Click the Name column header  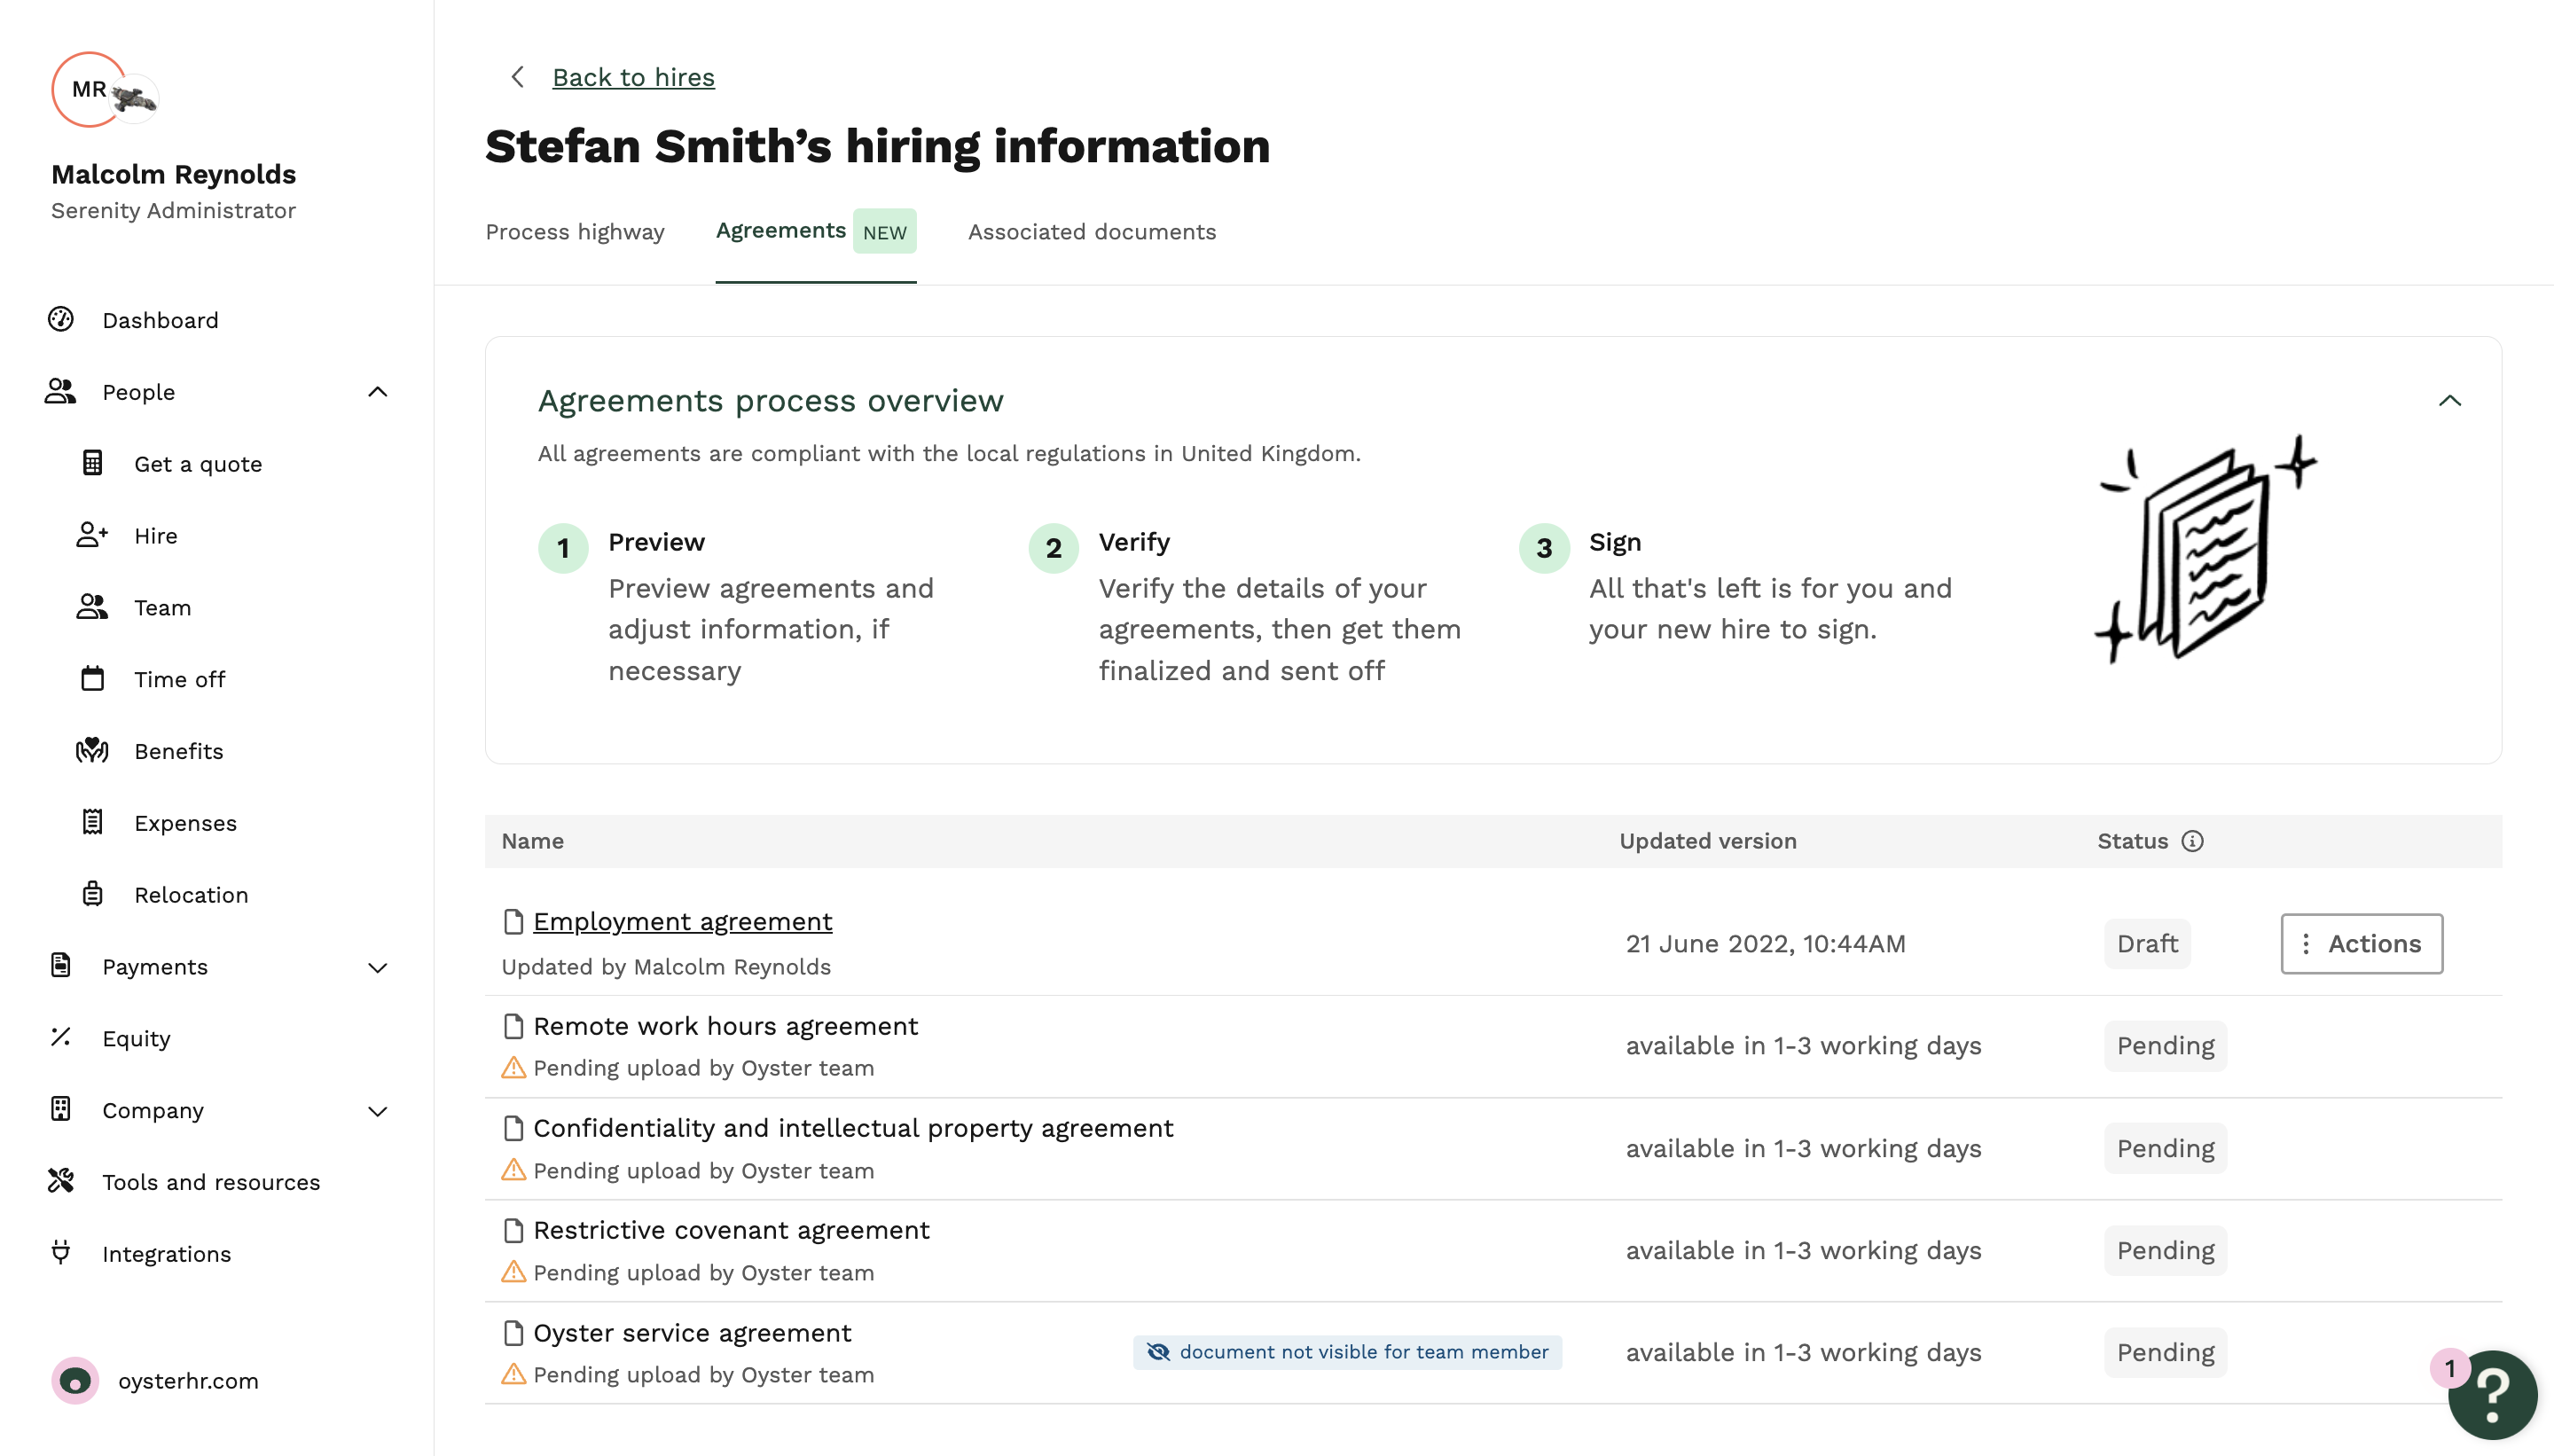tap(532, 841)
